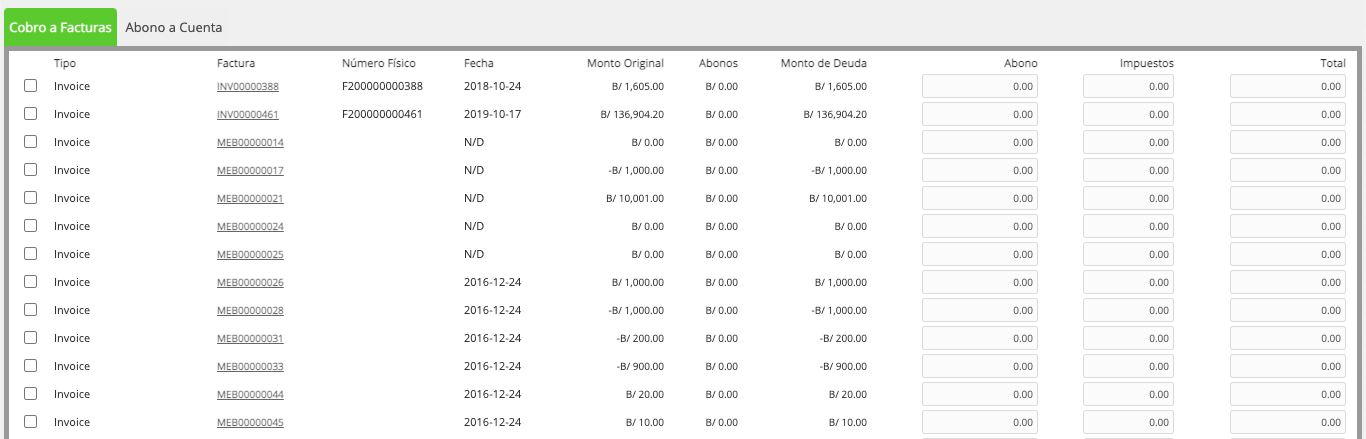1366x439 pixels.
Task: Click the Total field for MEB00000045 row
Action: 1288,423
